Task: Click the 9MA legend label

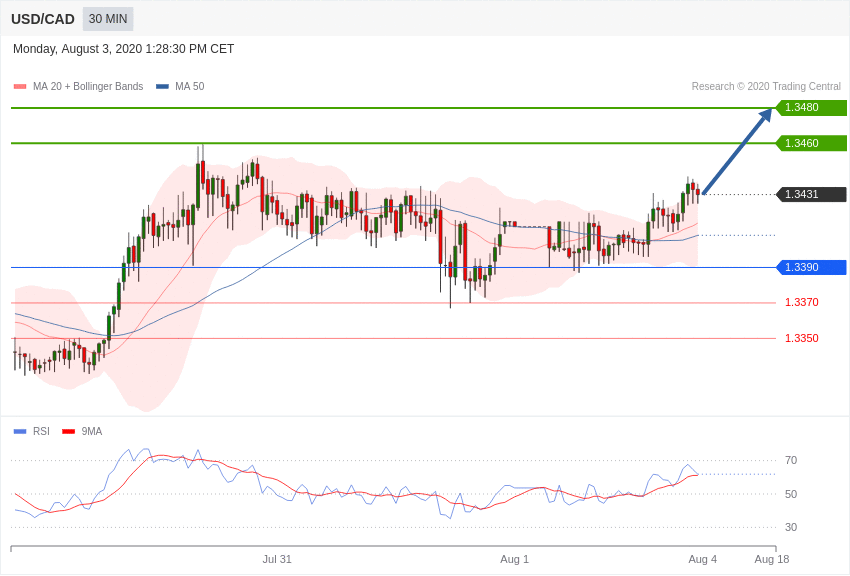Action: 92,431
